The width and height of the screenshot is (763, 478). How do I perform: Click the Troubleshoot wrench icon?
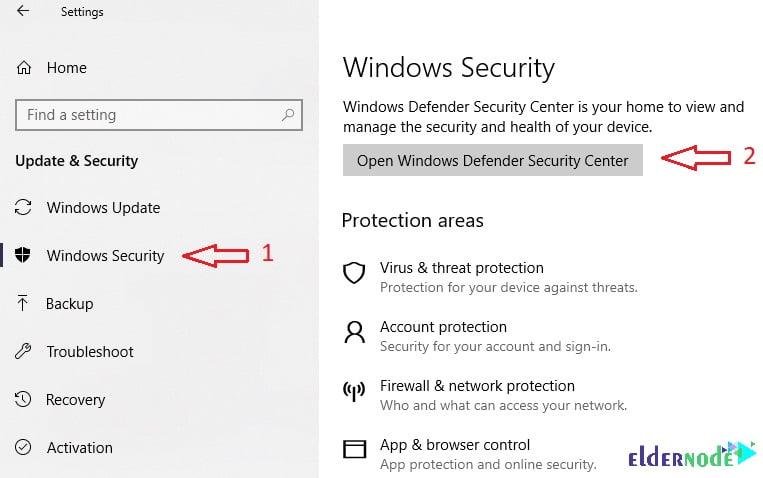pyautogui.click(x=23, y=351)
